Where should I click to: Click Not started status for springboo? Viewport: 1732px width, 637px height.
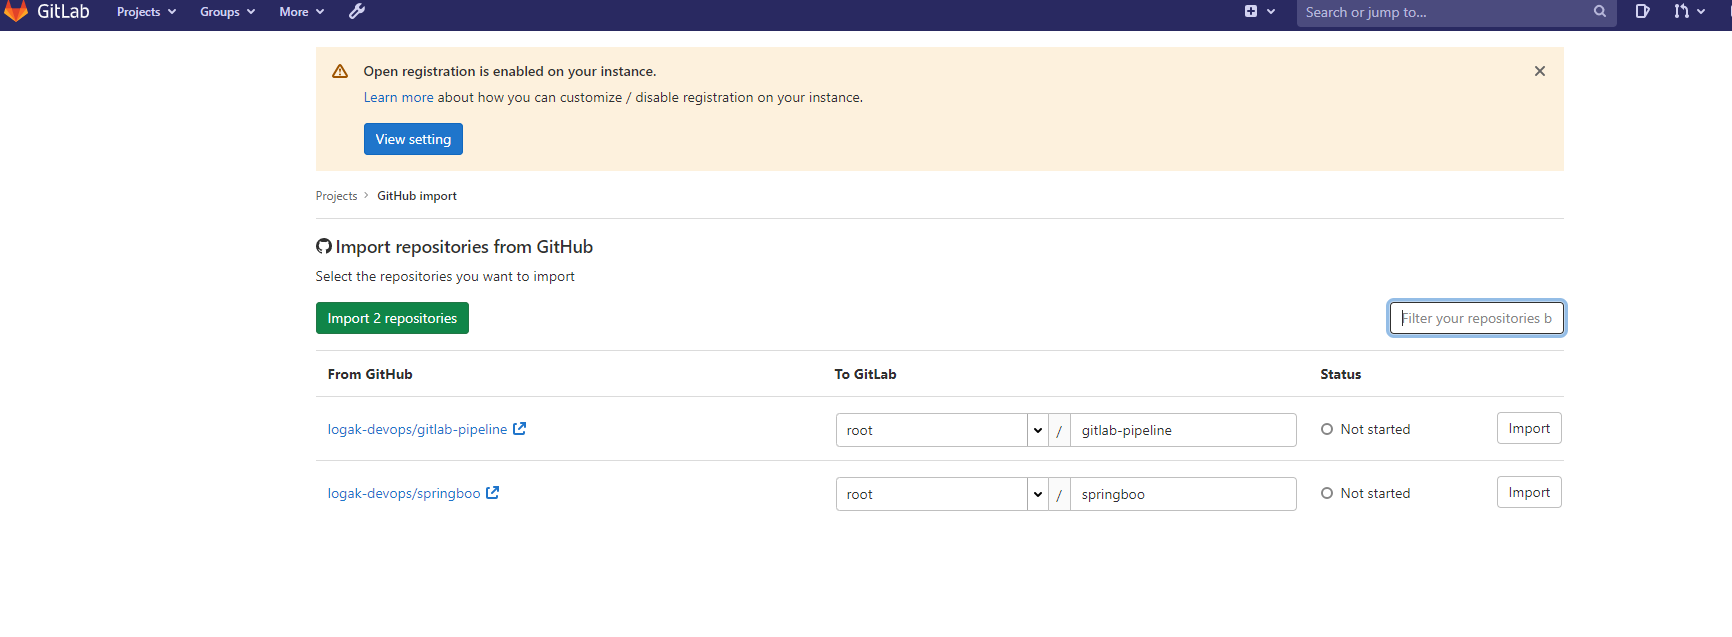(x=1365, y=493)
